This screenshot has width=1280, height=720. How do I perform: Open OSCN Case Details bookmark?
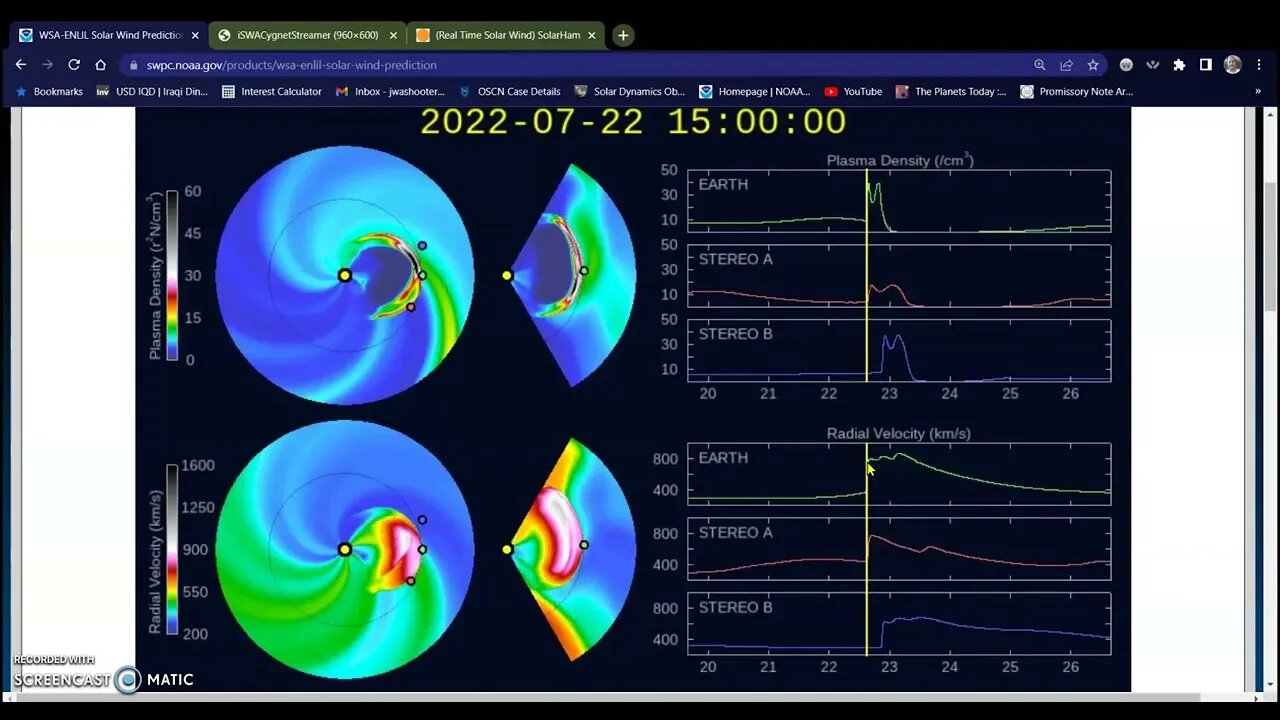tap(510, 91)
